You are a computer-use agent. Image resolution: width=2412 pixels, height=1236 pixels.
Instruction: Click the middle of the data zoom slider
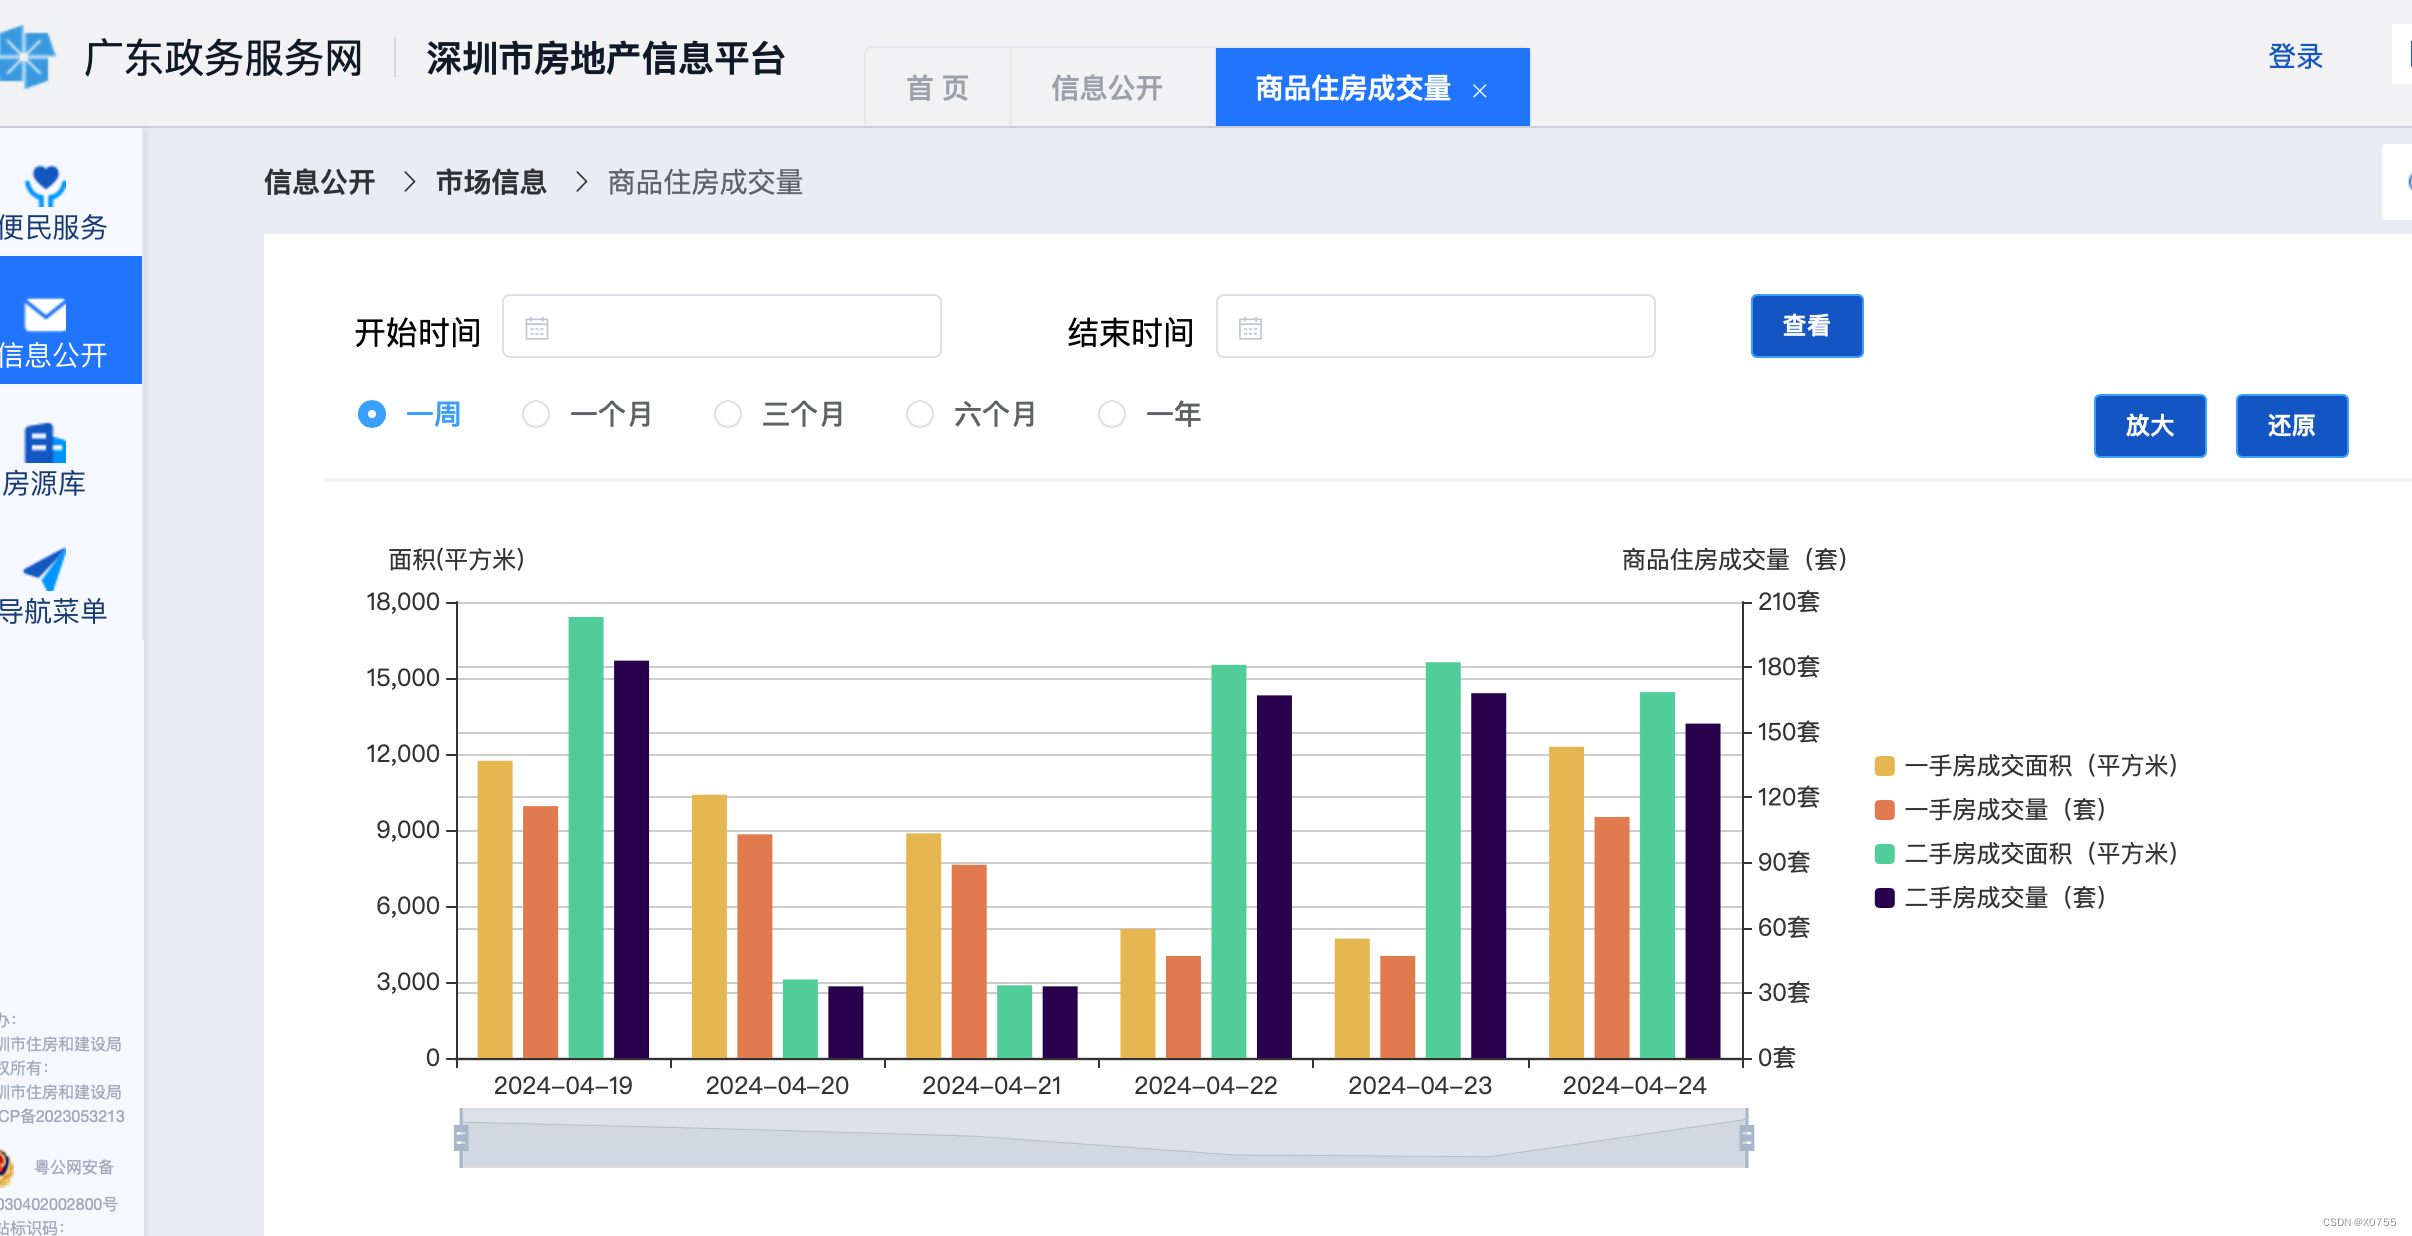click(1104, 1138)
